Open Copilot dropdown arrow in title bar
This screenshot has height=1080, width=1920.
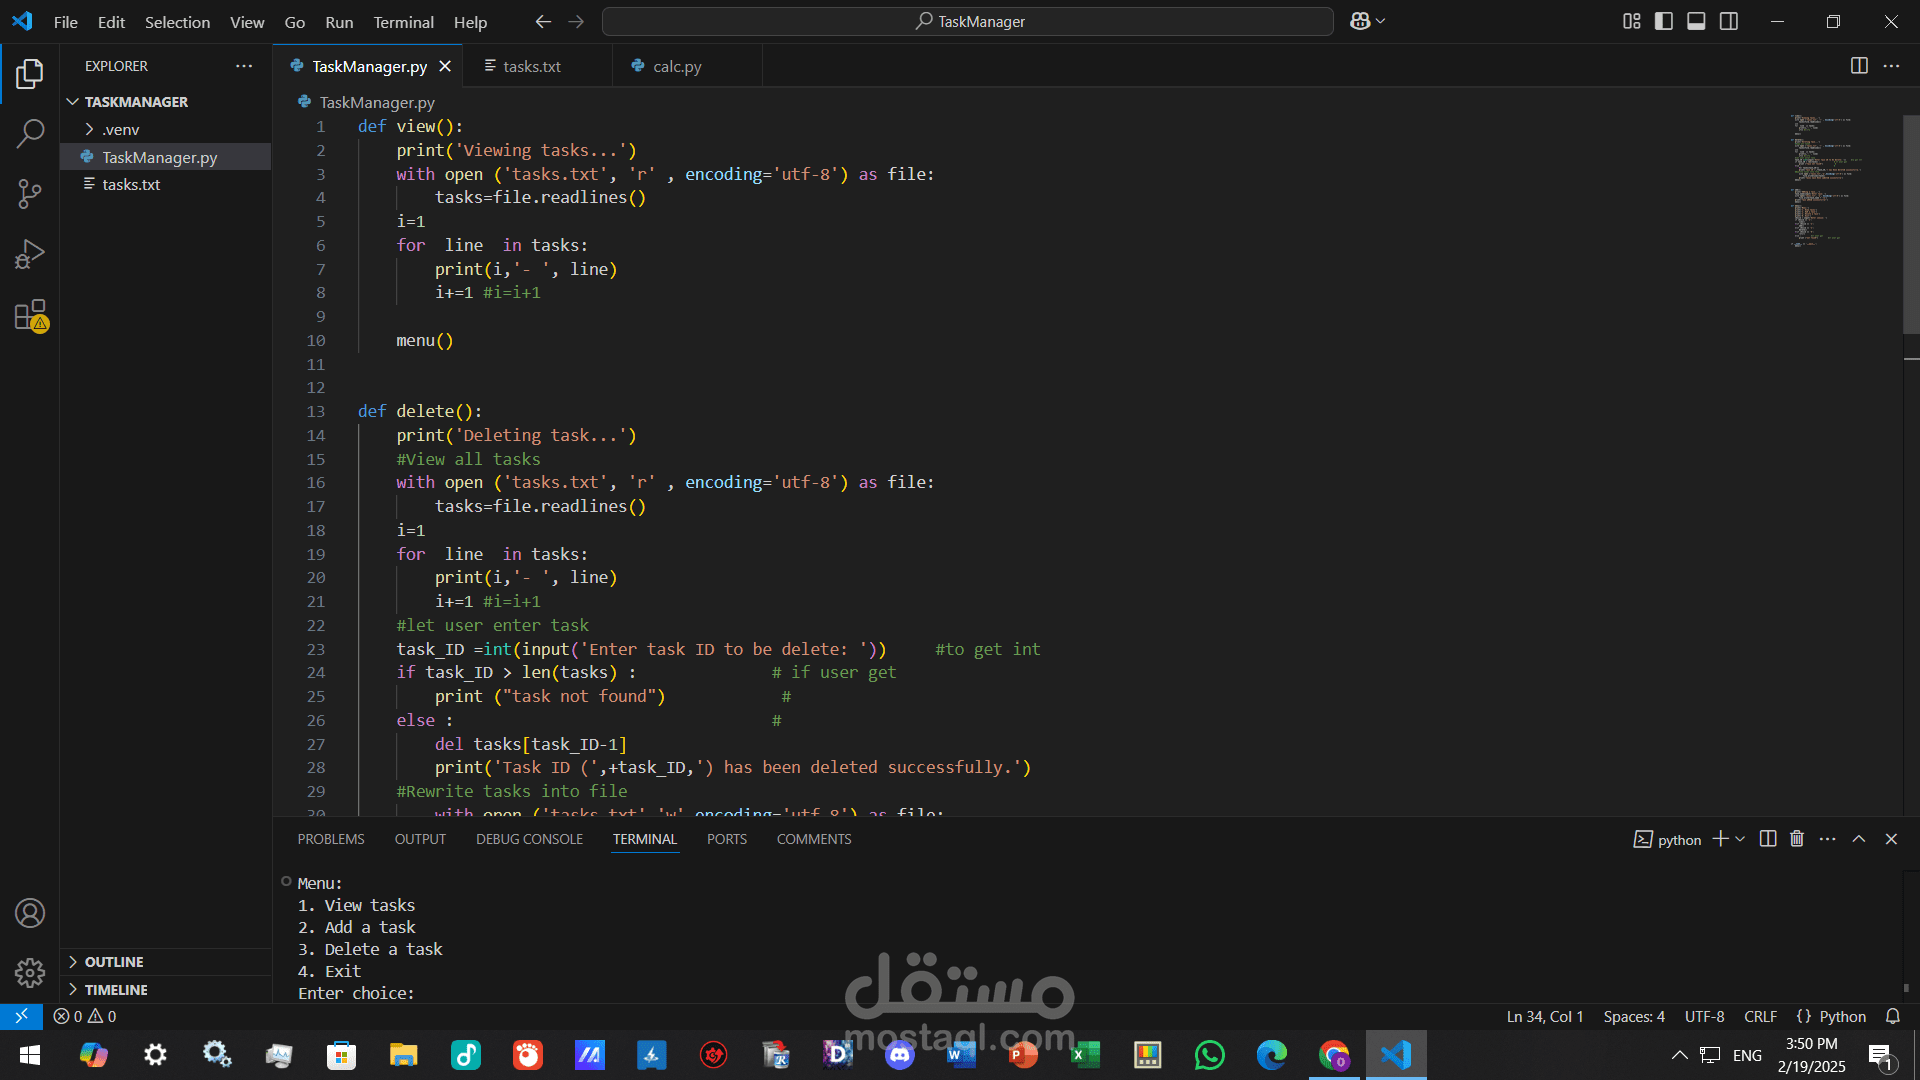click(1381, 21)
